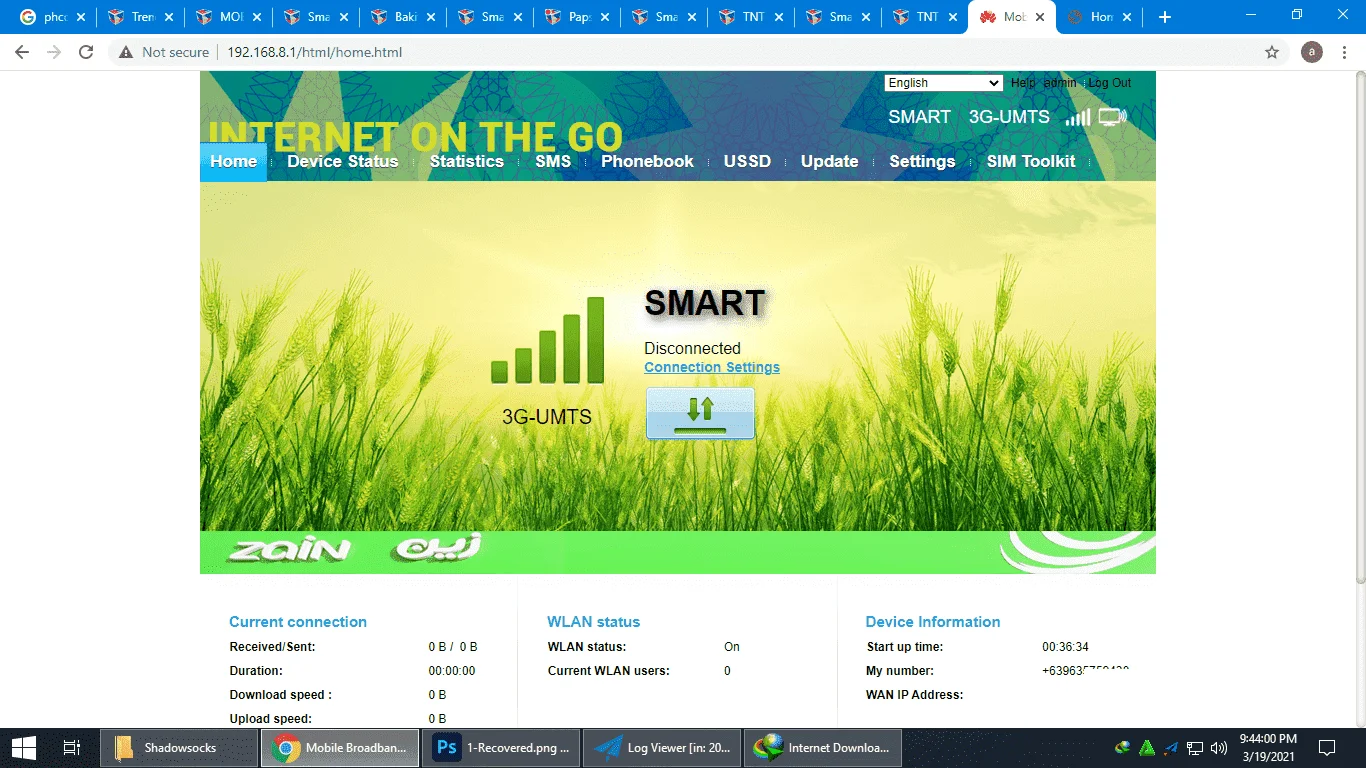The image size is (1366, 768).
Task: Open the network icon in system tray
Action: 1195,748
